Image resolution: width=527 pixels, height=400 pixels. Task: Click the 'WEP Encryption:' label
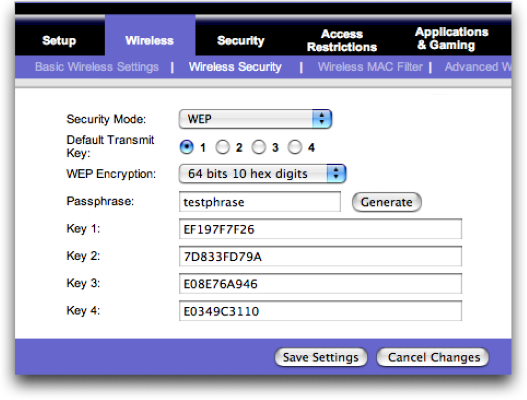point(111,174)
